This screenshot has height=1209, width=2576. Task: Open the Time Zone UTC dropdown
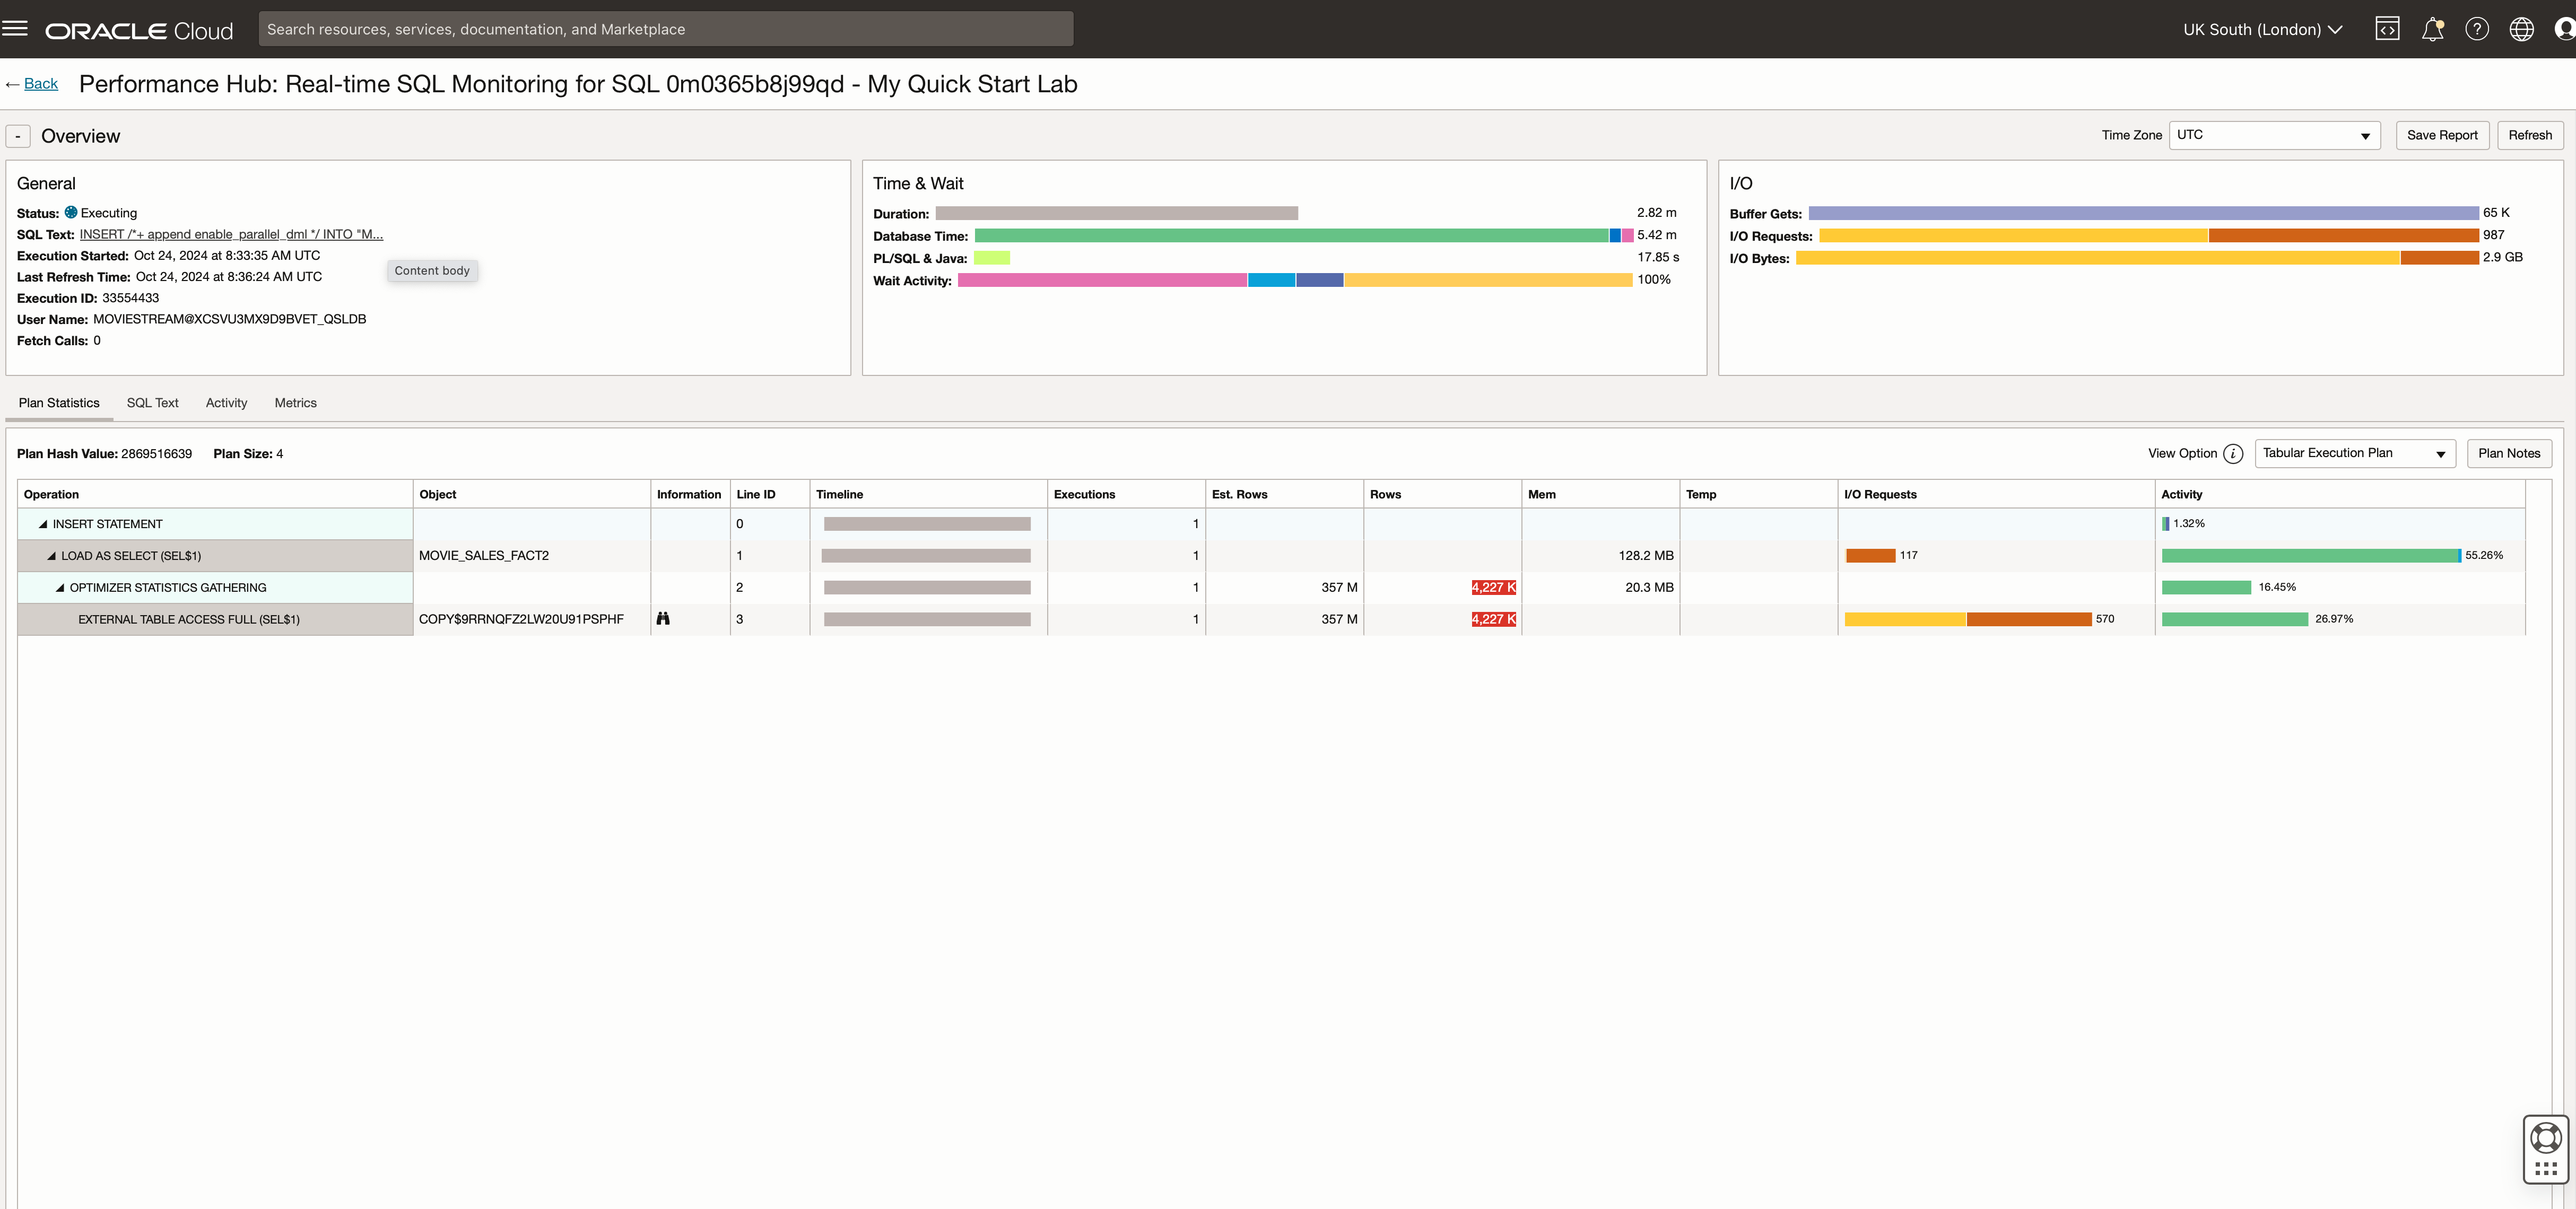coord(2273,135)
